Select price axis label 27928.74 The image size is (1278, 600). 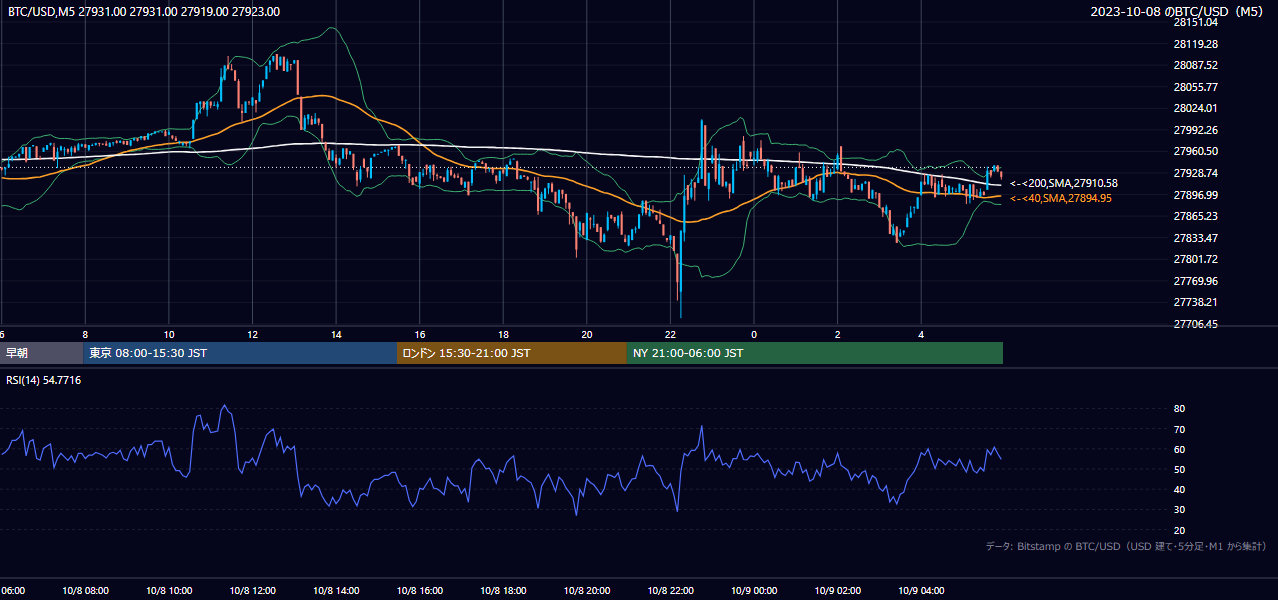click(x=1195, y=173)
